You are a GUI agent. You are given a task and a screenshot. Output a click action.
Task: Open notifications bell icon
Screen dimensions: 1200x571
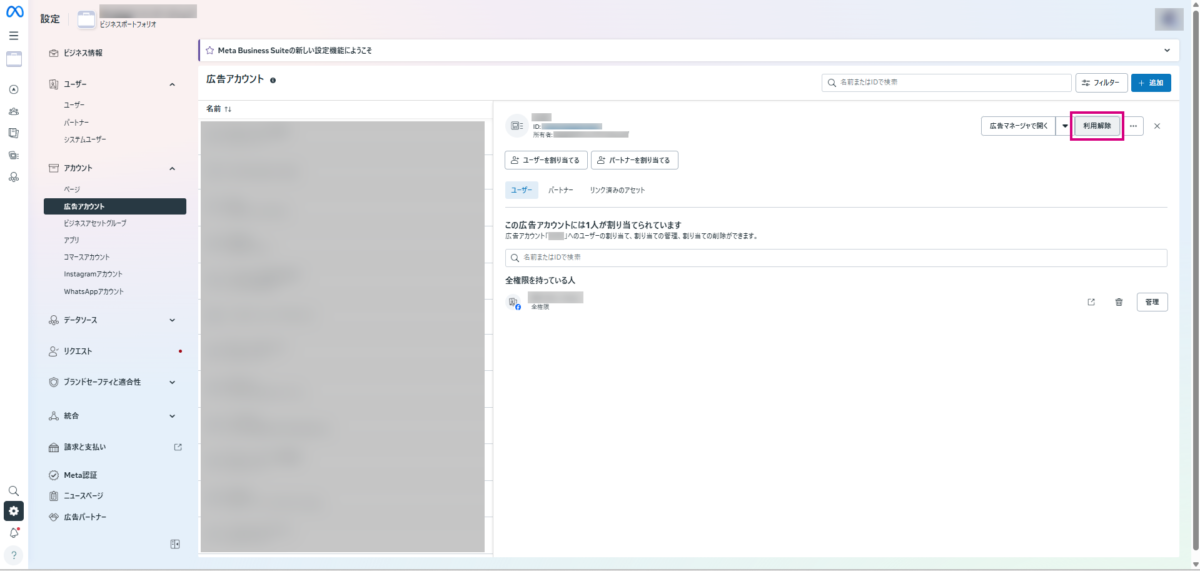click(14, 533)
